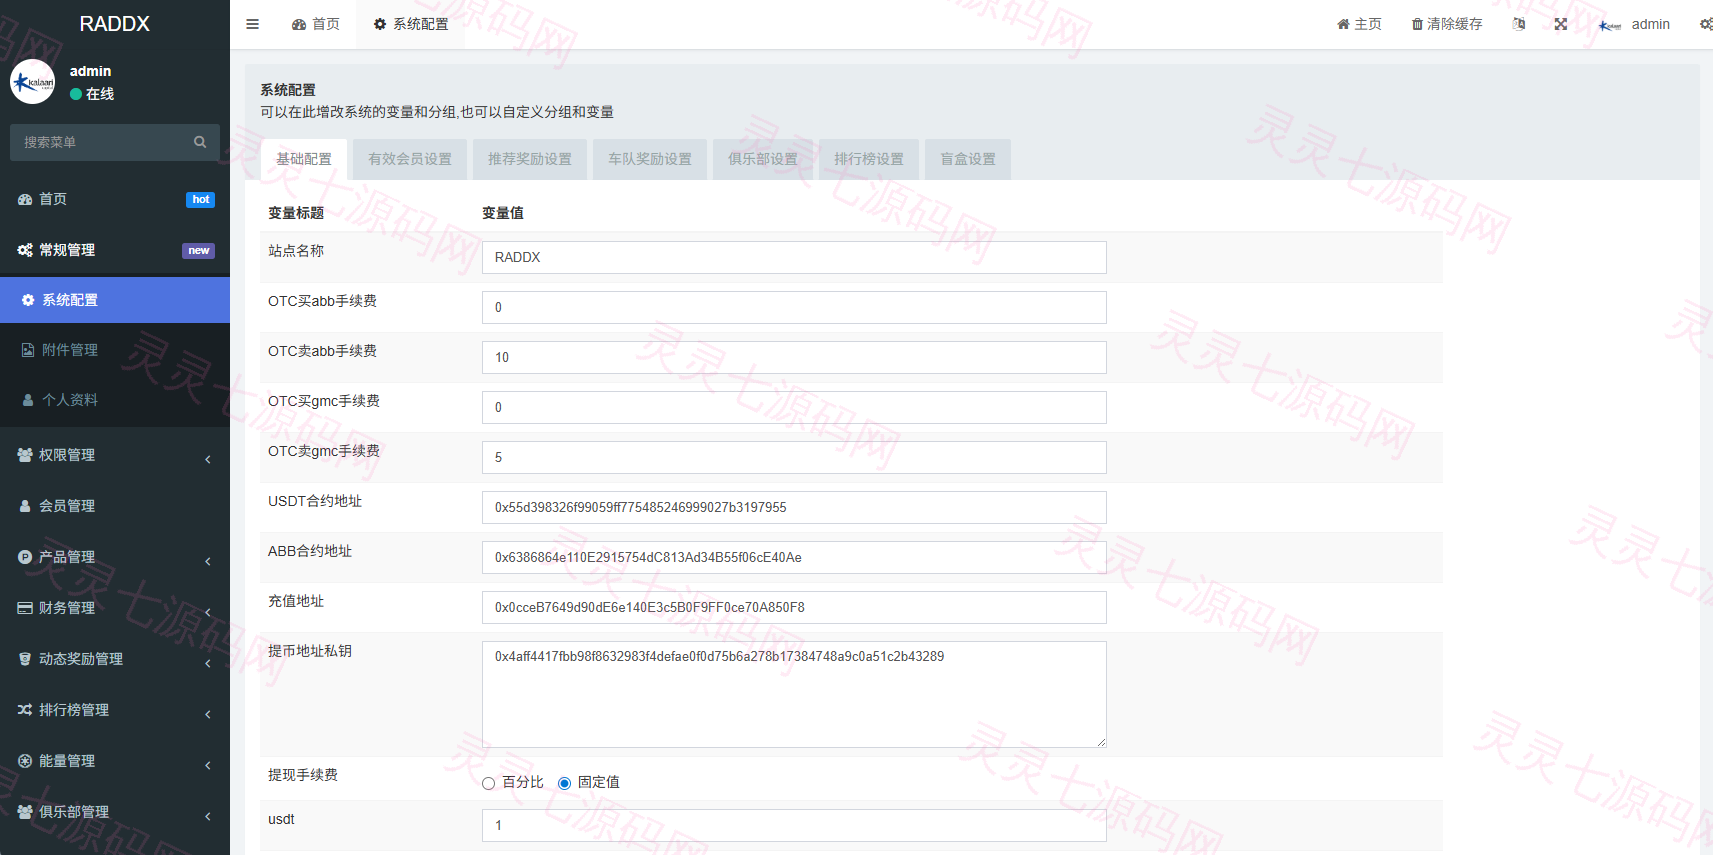The height and width of the screenshot is (855, 1713).
Task: Click the RADDX logo link
Action: coord(115,24)
